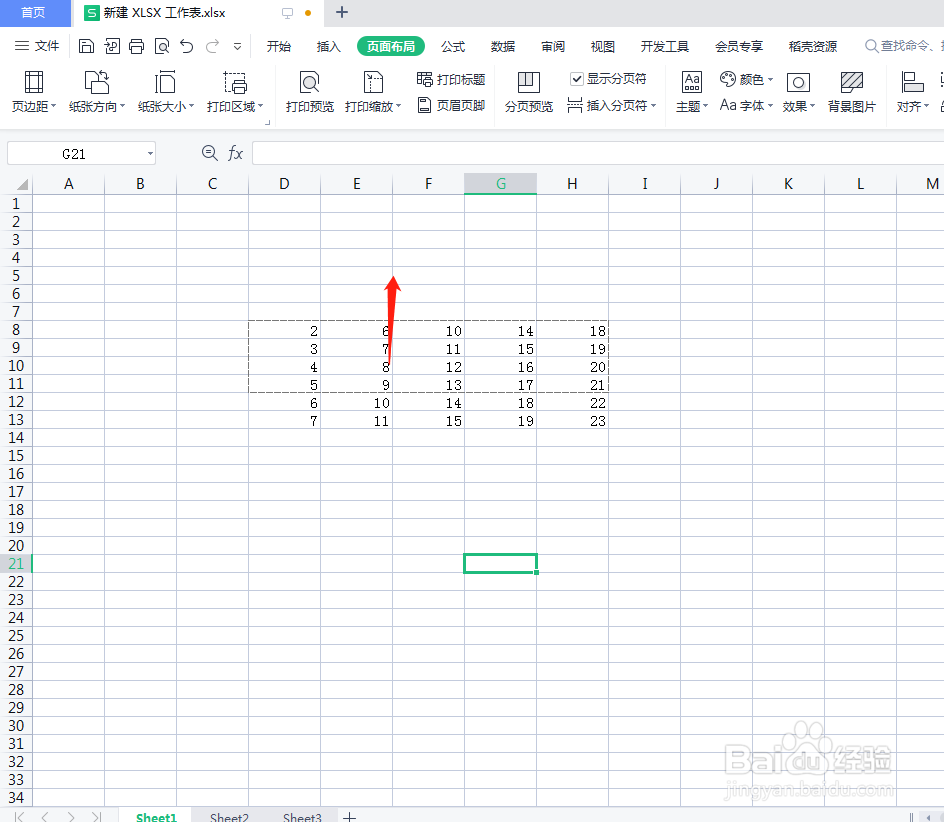
Task: Open the Print Scaling (打印缩放) tool
Action: pyautogui.click(x=373, y=92)
